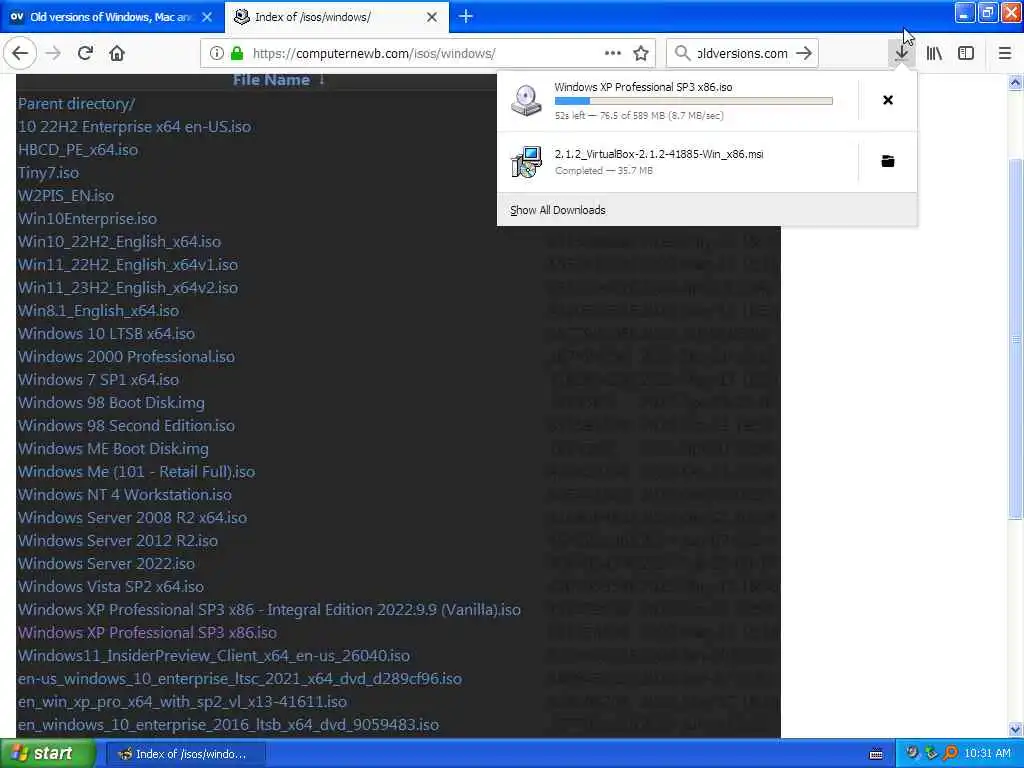Click the scrollbar up arrow
1024x768 pixels.
pyautogui.click(x=1015, y=82)
